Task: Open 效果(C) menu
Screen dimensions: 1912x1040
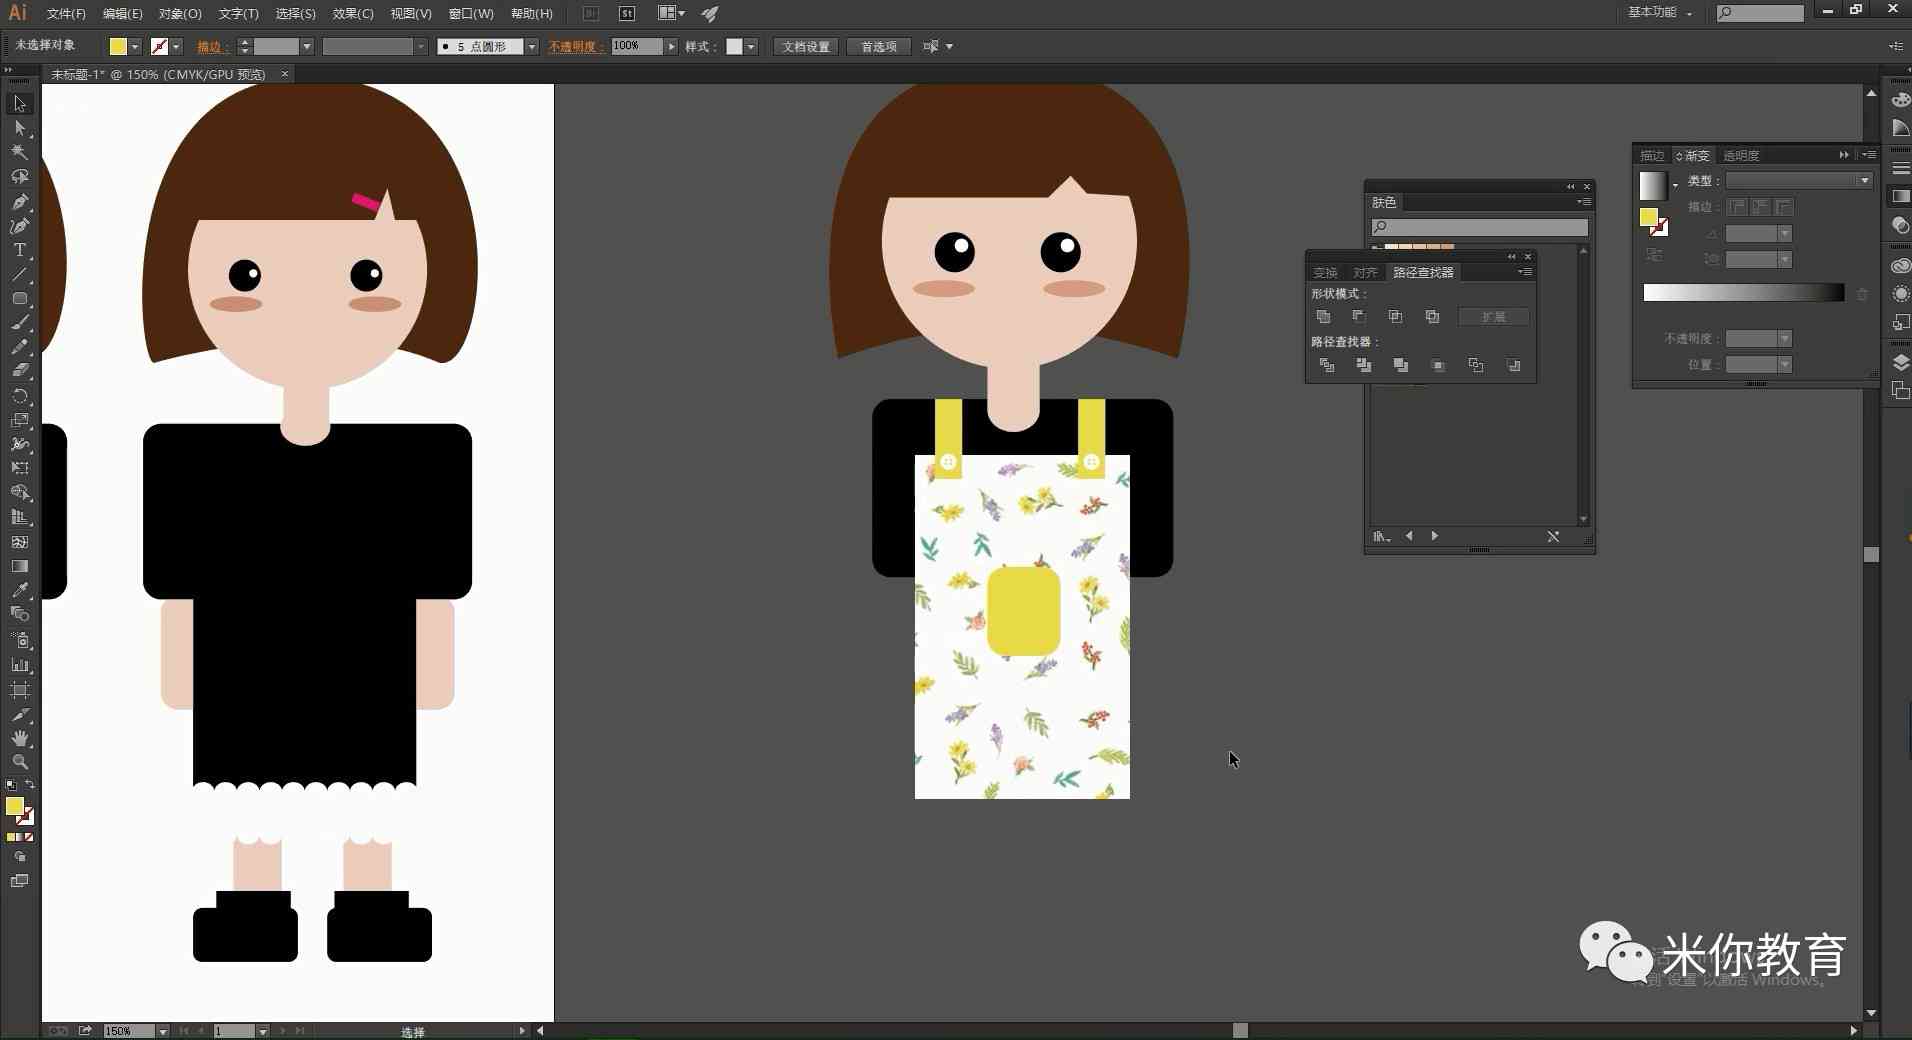Action: 353,14
